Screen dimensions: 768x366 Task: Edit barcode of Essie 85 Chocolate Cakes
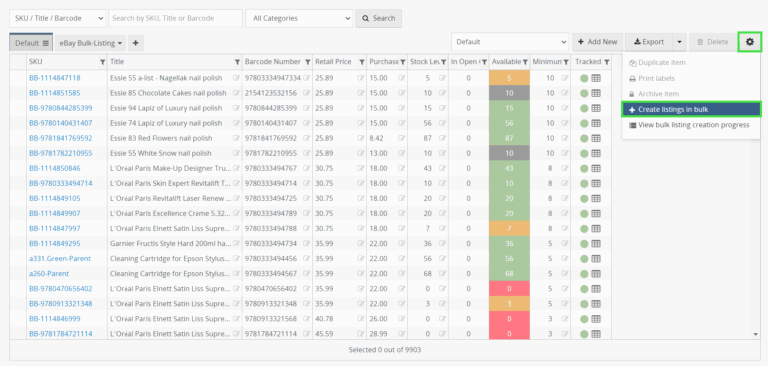click(307, 93)
